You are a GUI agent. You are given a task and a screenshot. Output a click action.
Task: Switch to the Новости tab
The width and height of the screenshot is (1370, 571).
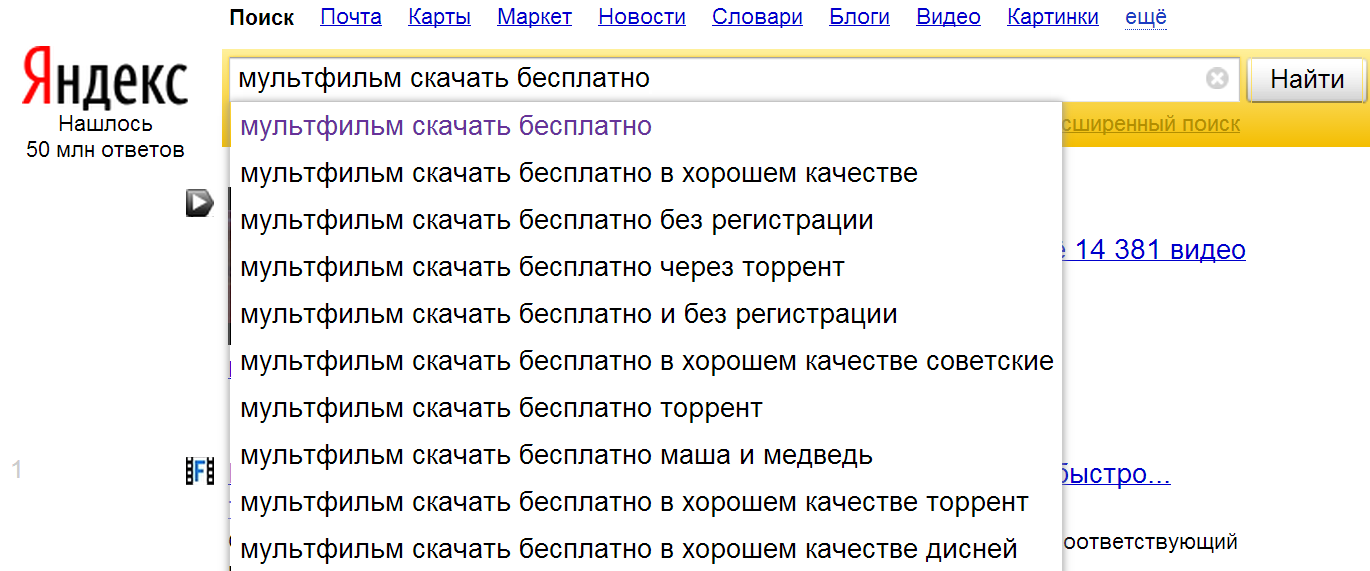pos(641,17)
